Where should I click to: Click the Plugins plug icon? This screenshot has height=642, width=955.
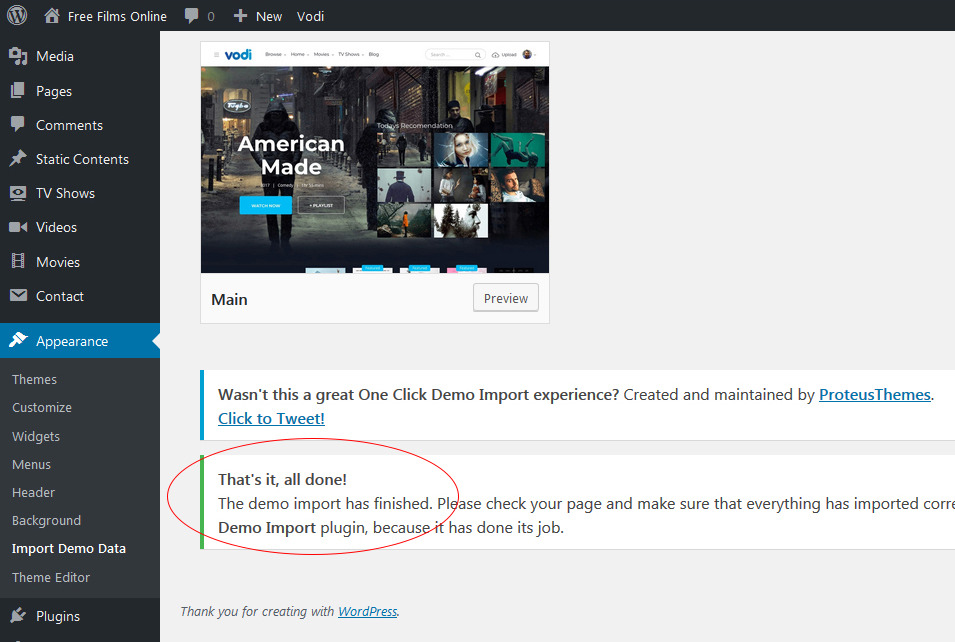tap(18, 615)
